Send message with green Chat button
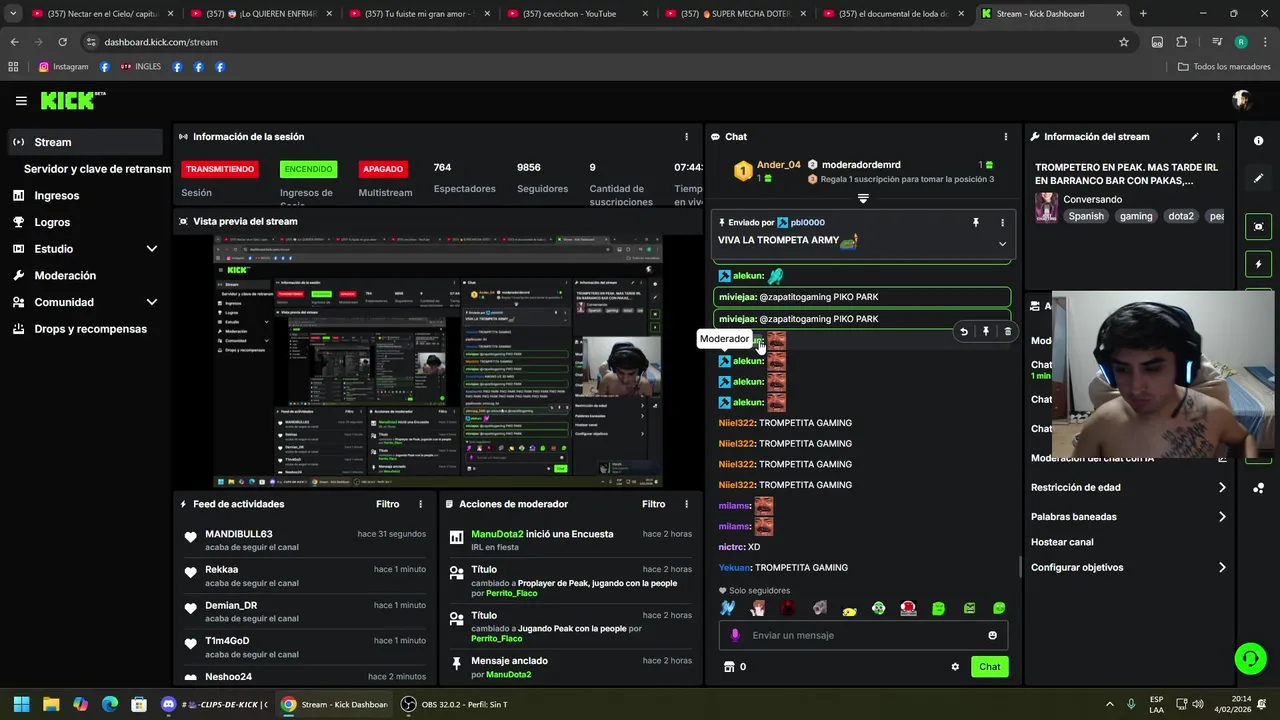Image resolution: width=1280 pixels, height=720 pixels. [989, 667]
